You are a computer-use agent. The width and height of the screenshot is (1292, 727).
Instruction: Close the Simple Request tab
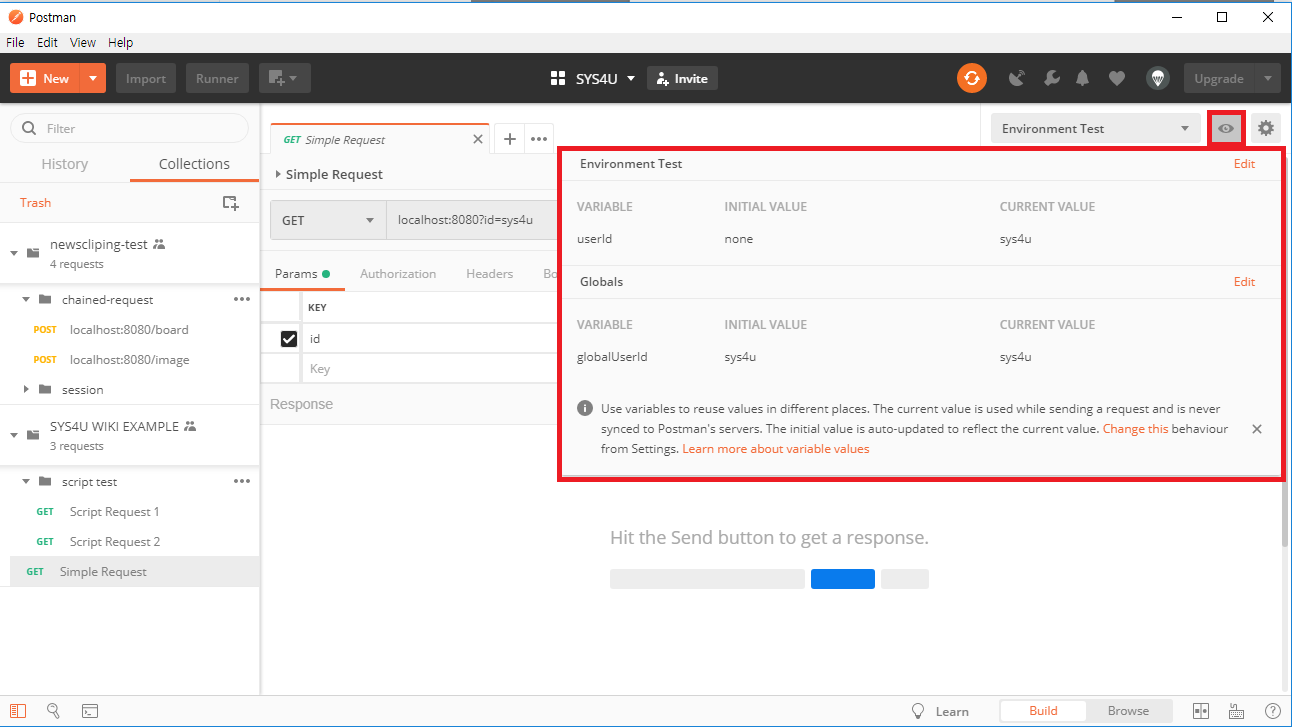[478, 139]
